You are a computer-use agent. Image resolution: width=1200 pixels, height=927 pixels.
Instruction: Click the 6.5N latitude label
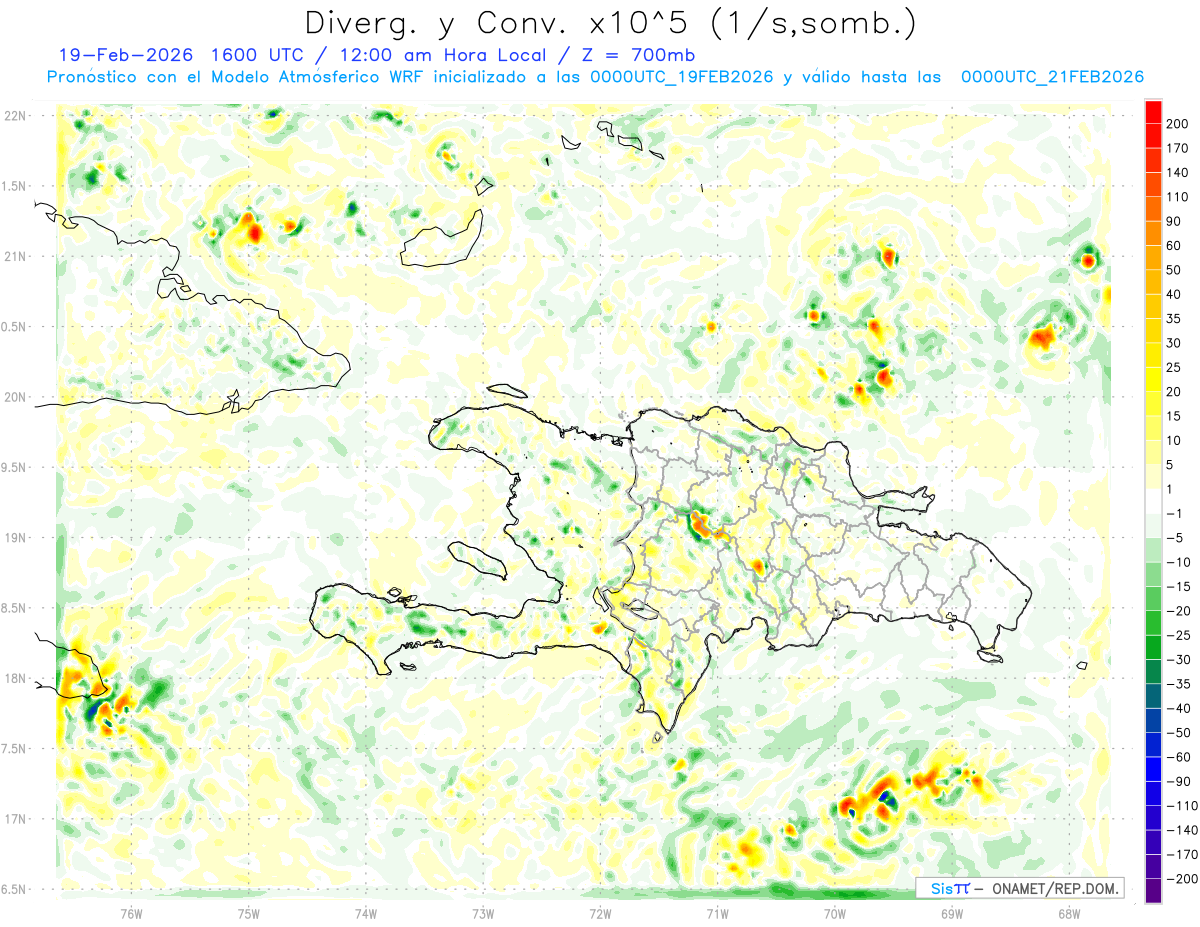[x=14, y=889]
